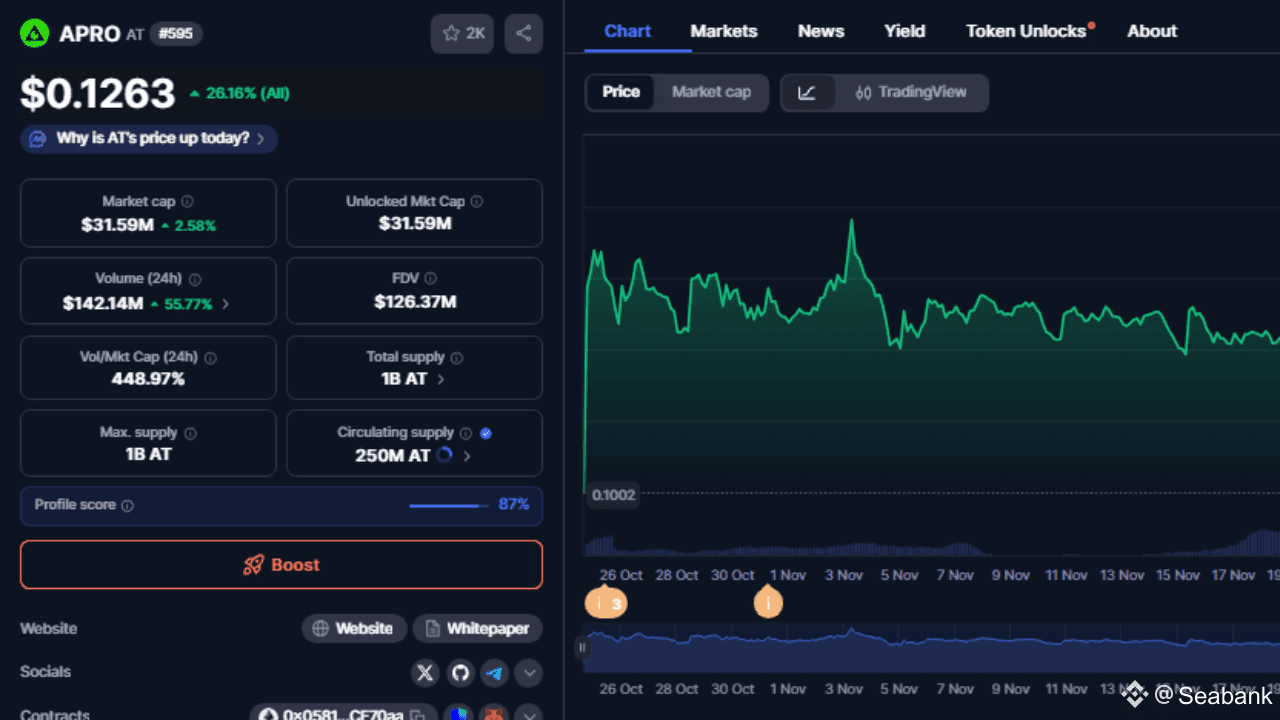Open the GitHub social link
Screen dimensions: 1280x720
click(460, 673)
